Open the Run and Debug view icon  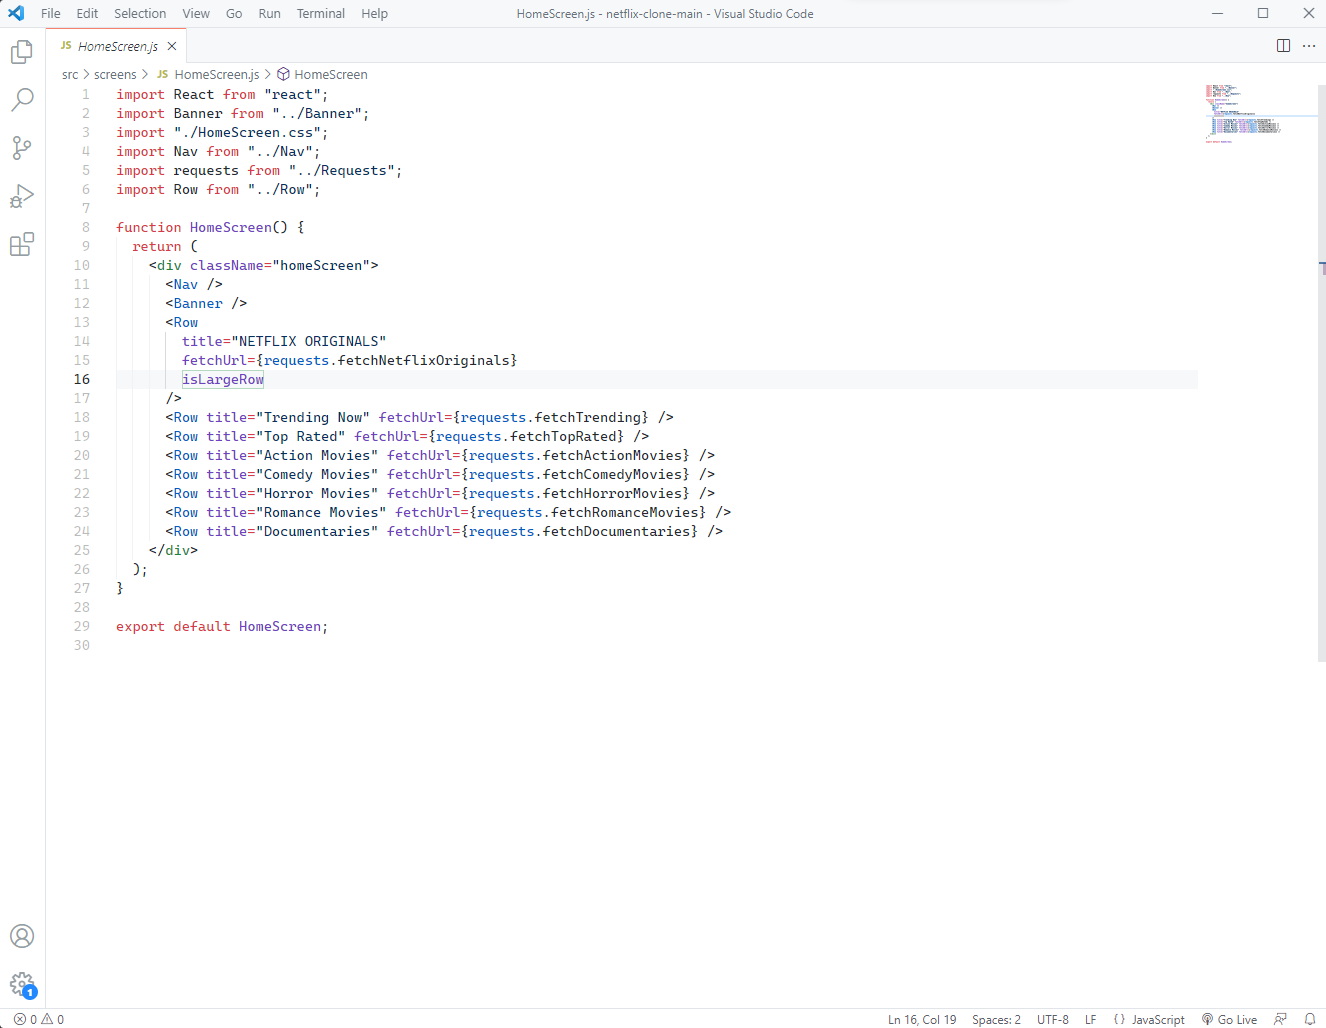coord(22,196)
